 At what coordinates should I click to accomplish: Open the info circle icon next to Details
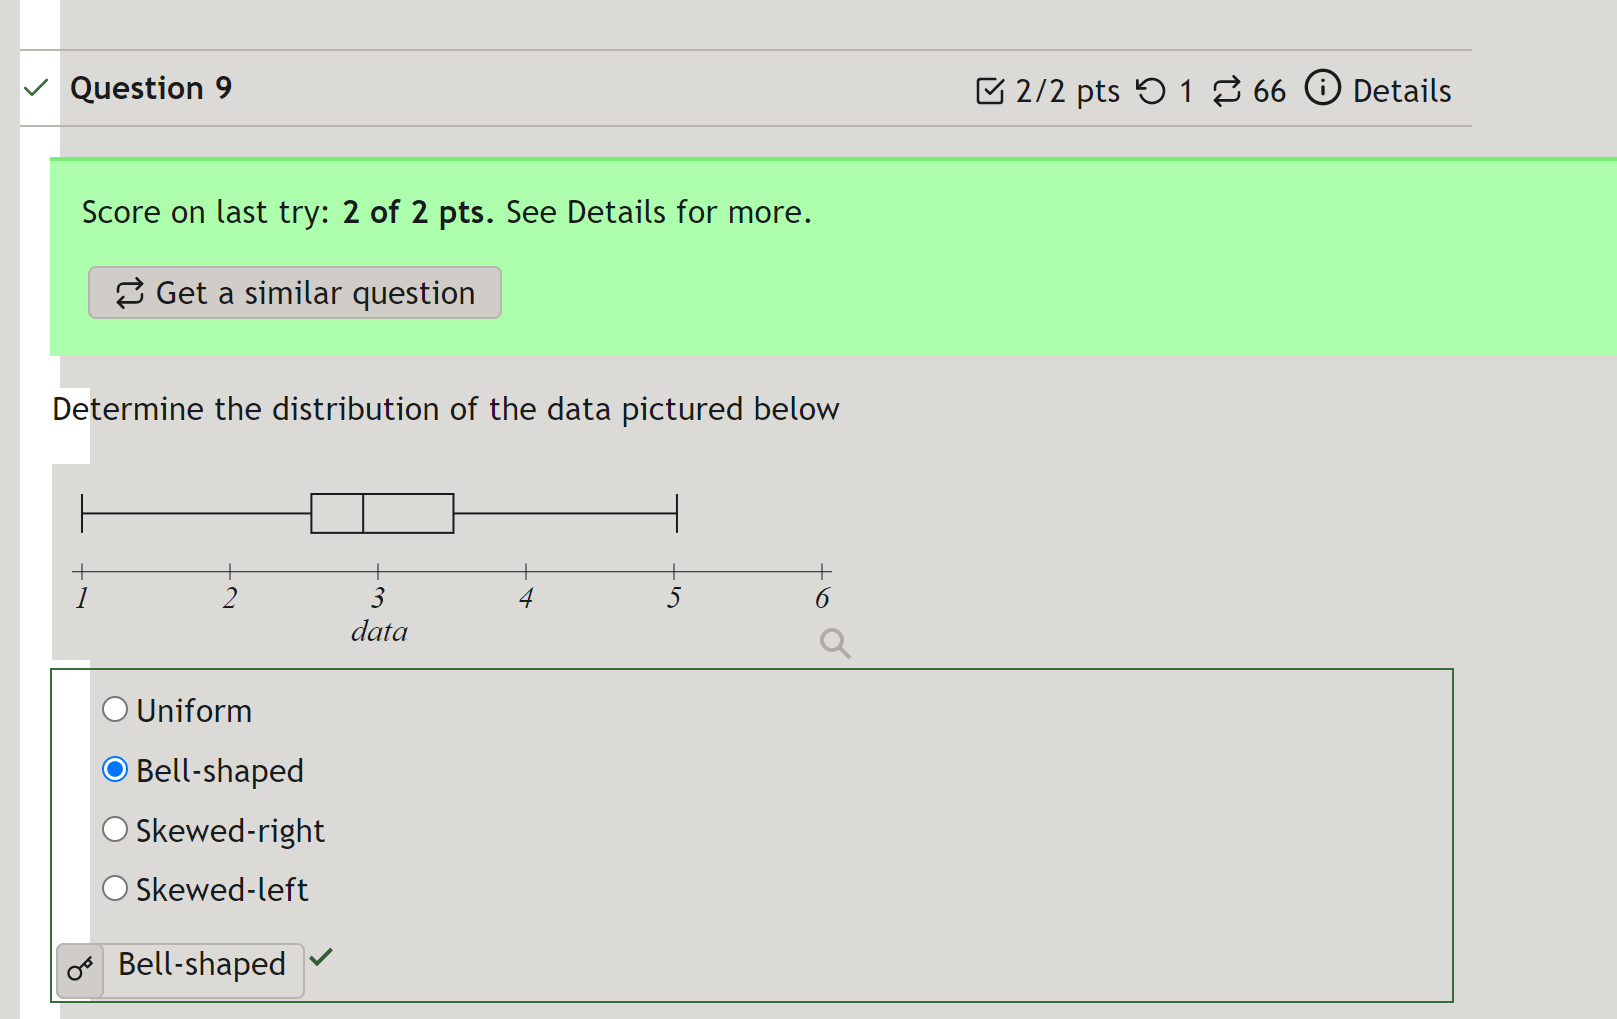pos(1322,89)
